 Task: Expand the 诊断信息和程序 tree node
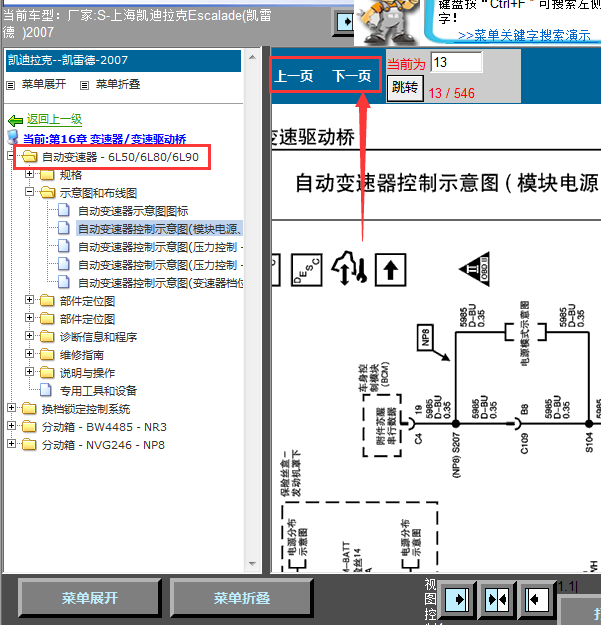29,336
